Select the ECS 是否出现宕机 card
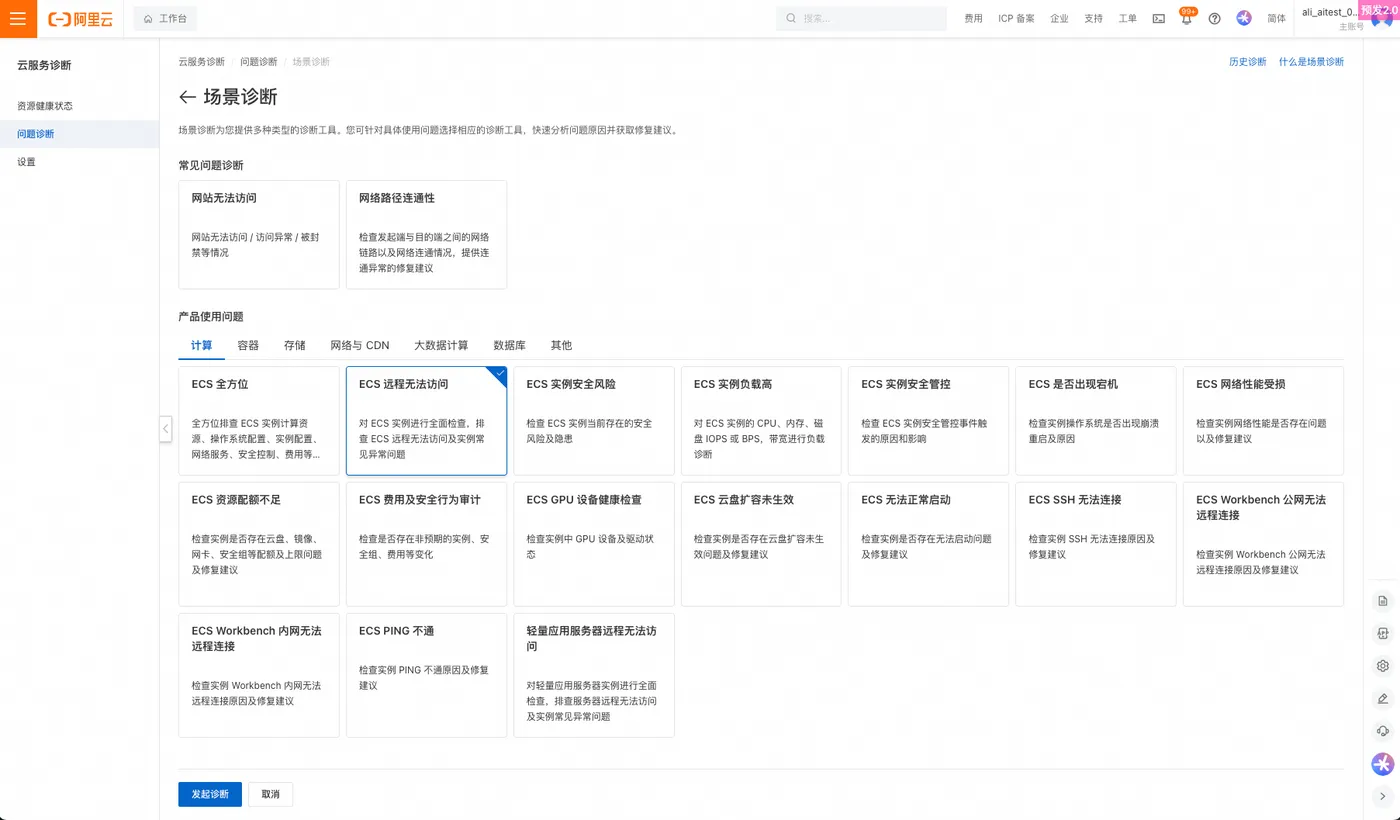 pyautogui.click(x=1096, y=421)
